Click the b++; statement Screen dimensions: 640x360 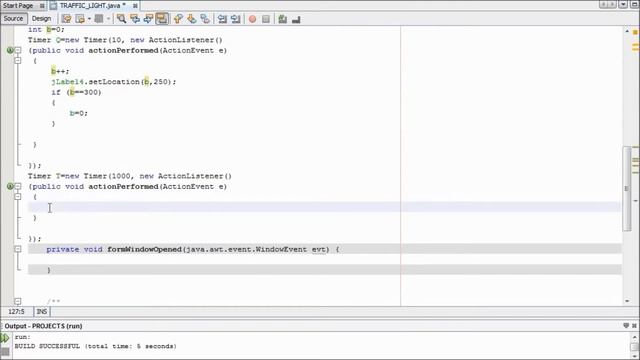tap(60, 71)
